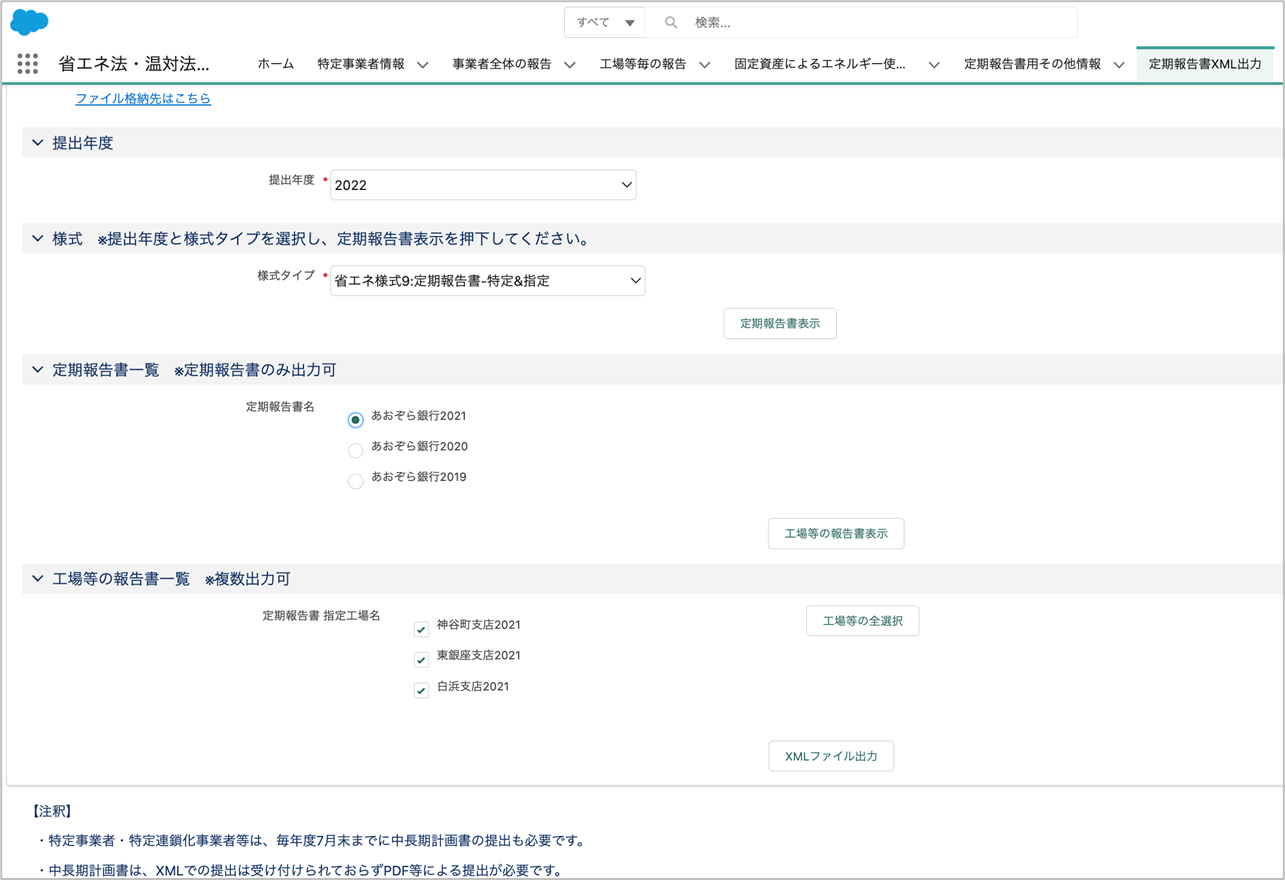Click the 定期報告書 指定工場名 label
The height and width of the screenshot is (880, 1285).
coord(321,616)
